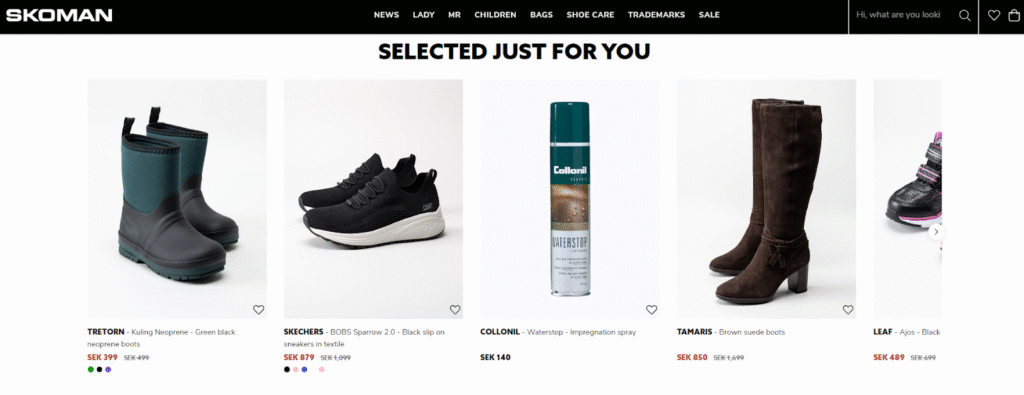Open the LADY menu
The width and height of the screenshot is (1024, 395).
point(423,15)
